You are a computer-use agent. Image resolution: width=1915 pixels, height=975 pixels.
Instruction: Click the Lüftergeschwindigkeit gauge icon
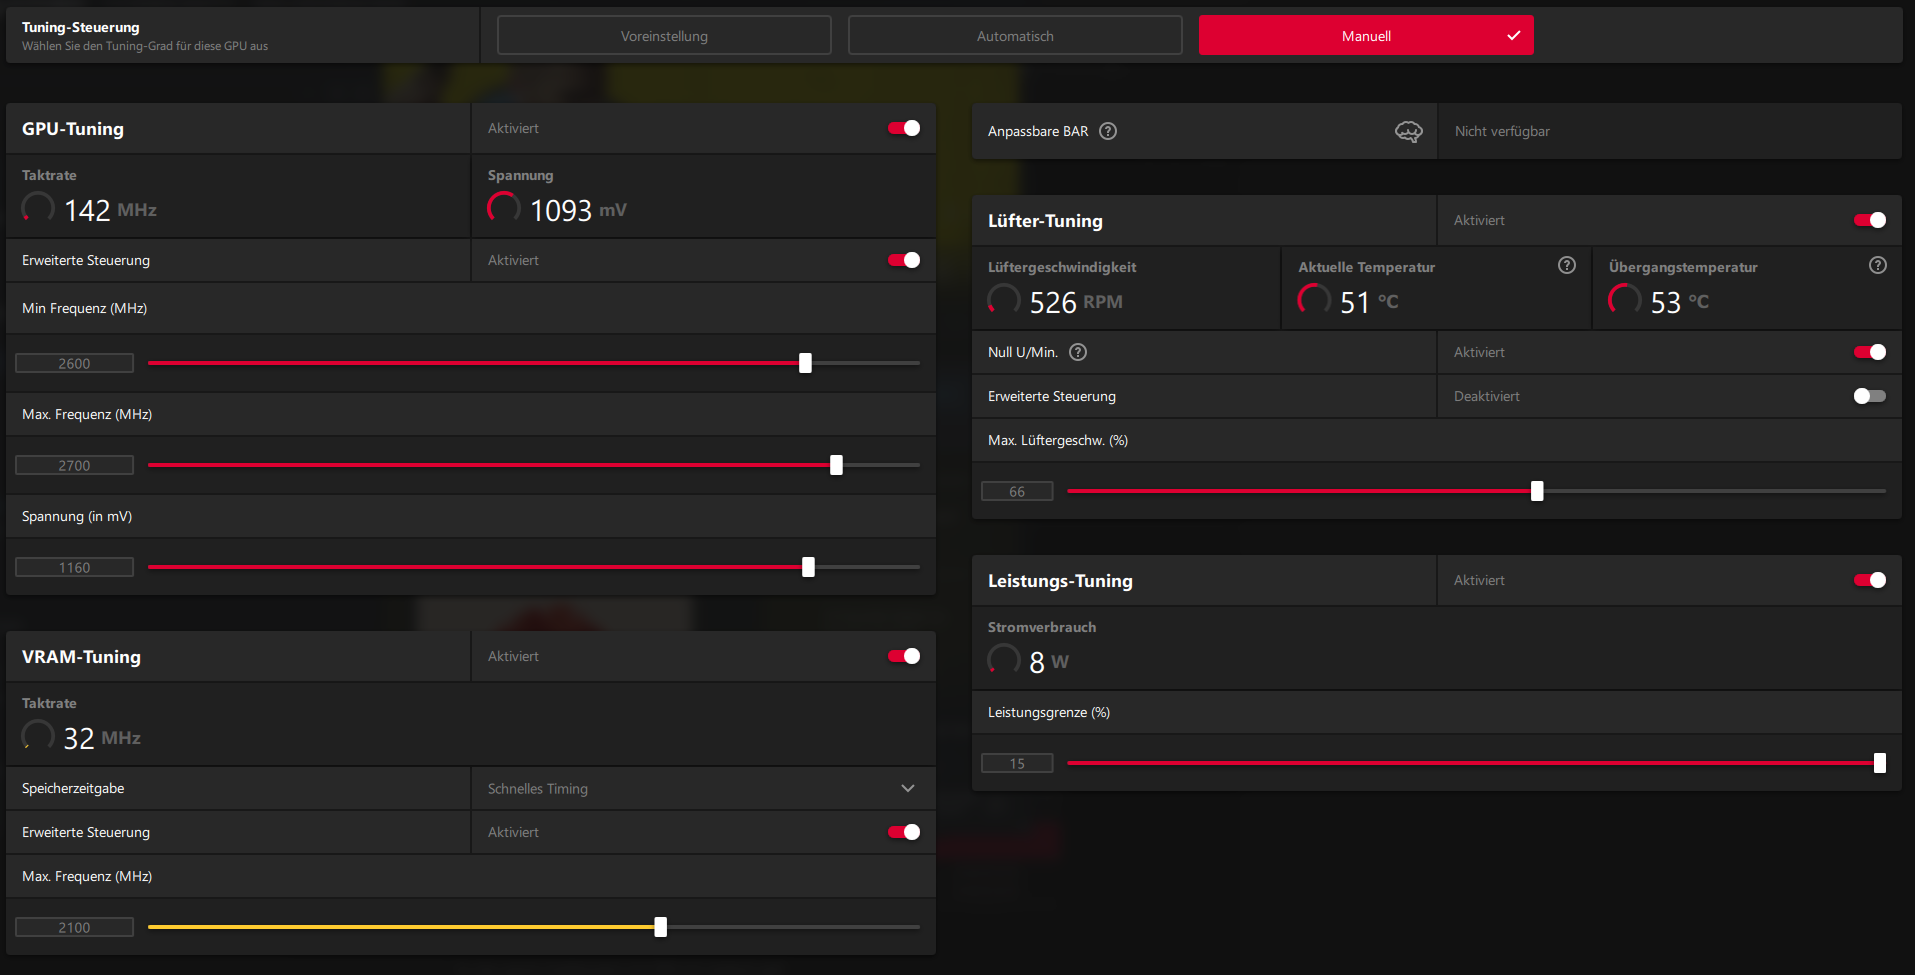[1004, 300]
